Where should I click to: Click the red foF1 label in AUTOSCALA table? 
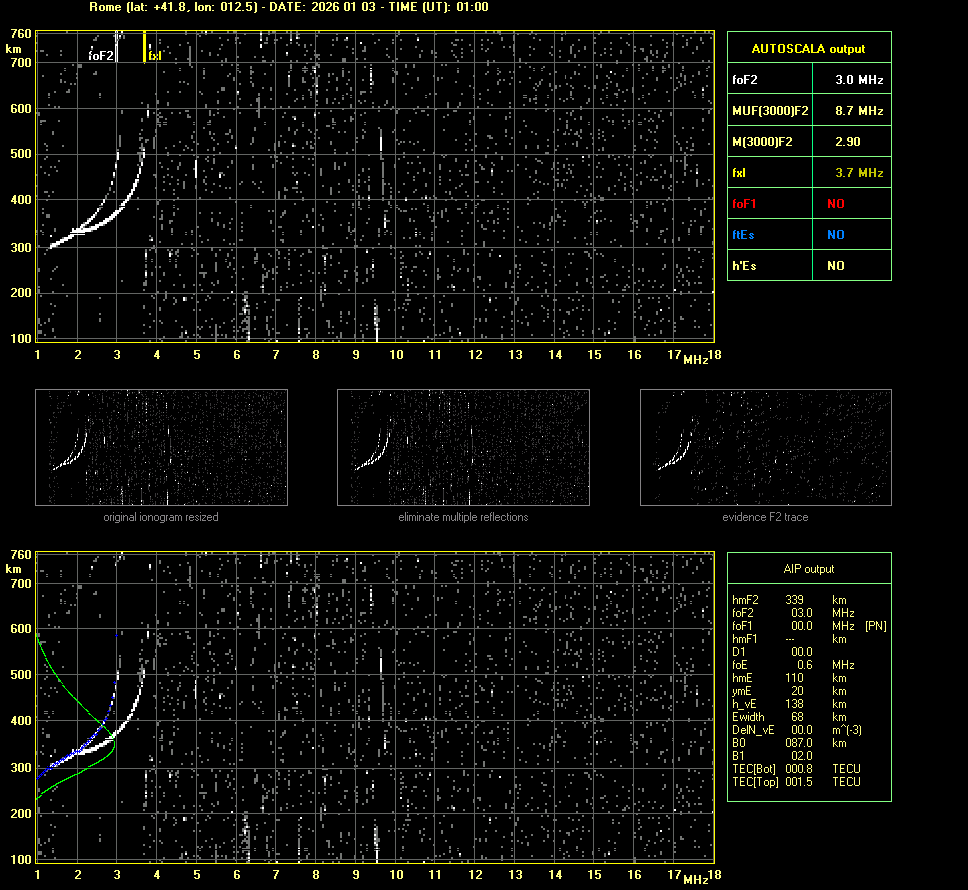coord(745,204)
